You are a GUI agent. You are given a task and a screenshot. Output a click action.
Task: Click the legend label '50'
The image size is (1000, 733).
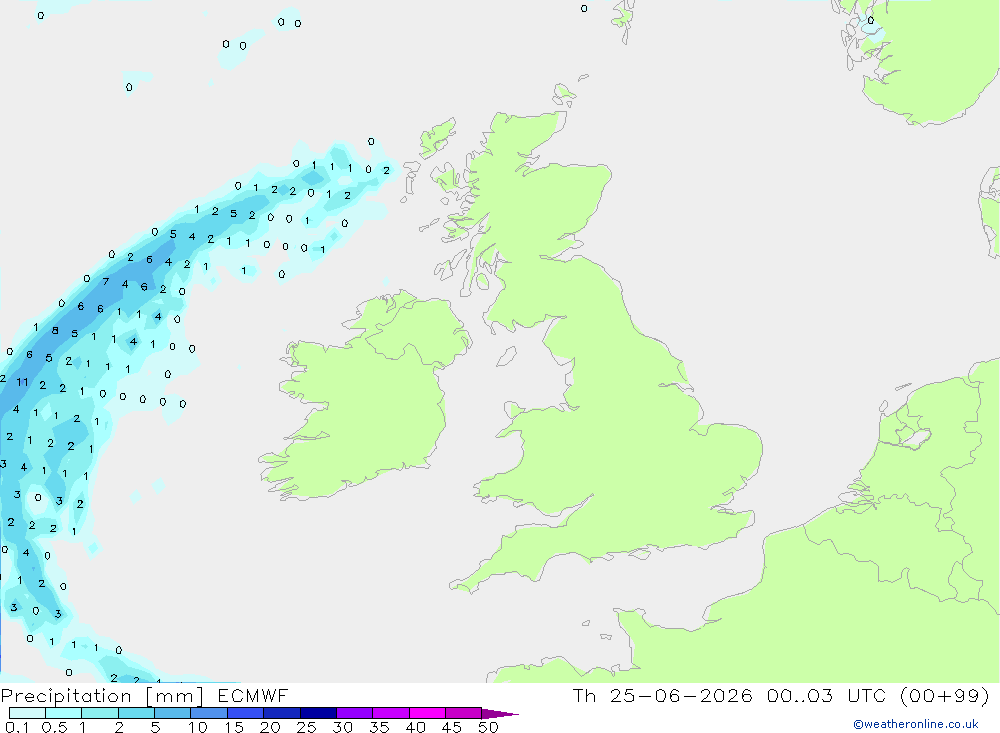click(x=488, y=727)
